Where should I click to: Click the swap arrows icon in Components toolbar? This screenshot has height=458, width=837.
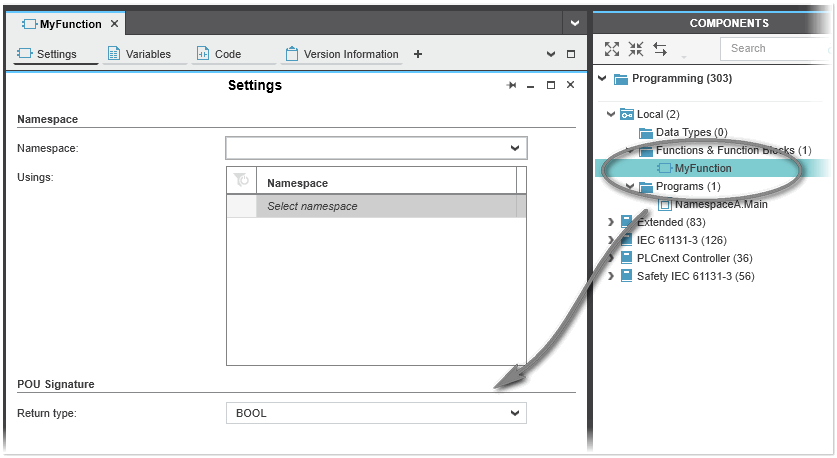pos(660,49)
